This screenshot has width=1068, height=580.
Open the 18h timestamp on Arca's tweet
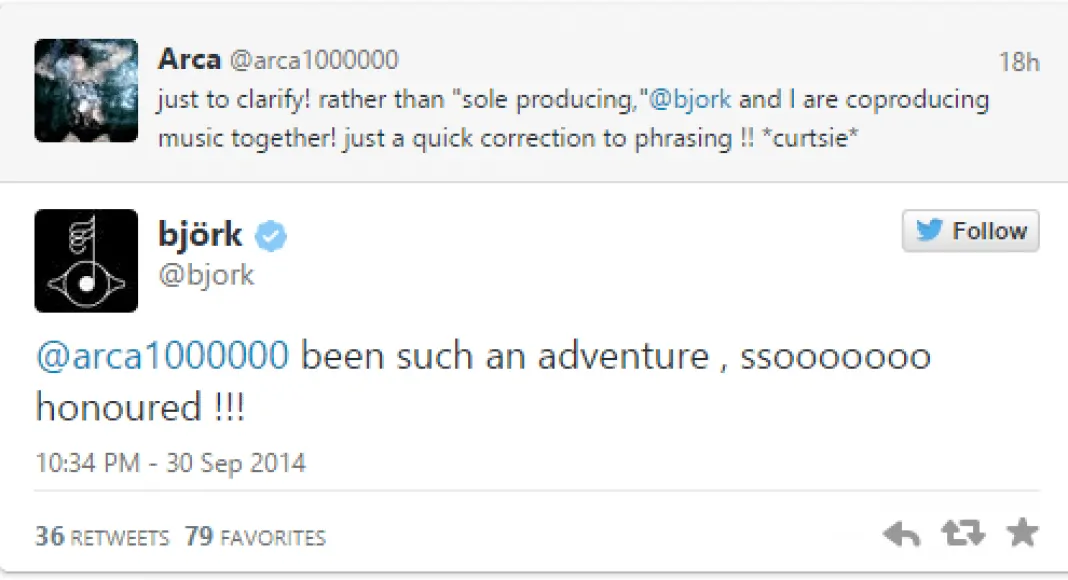coord(1018,62)
